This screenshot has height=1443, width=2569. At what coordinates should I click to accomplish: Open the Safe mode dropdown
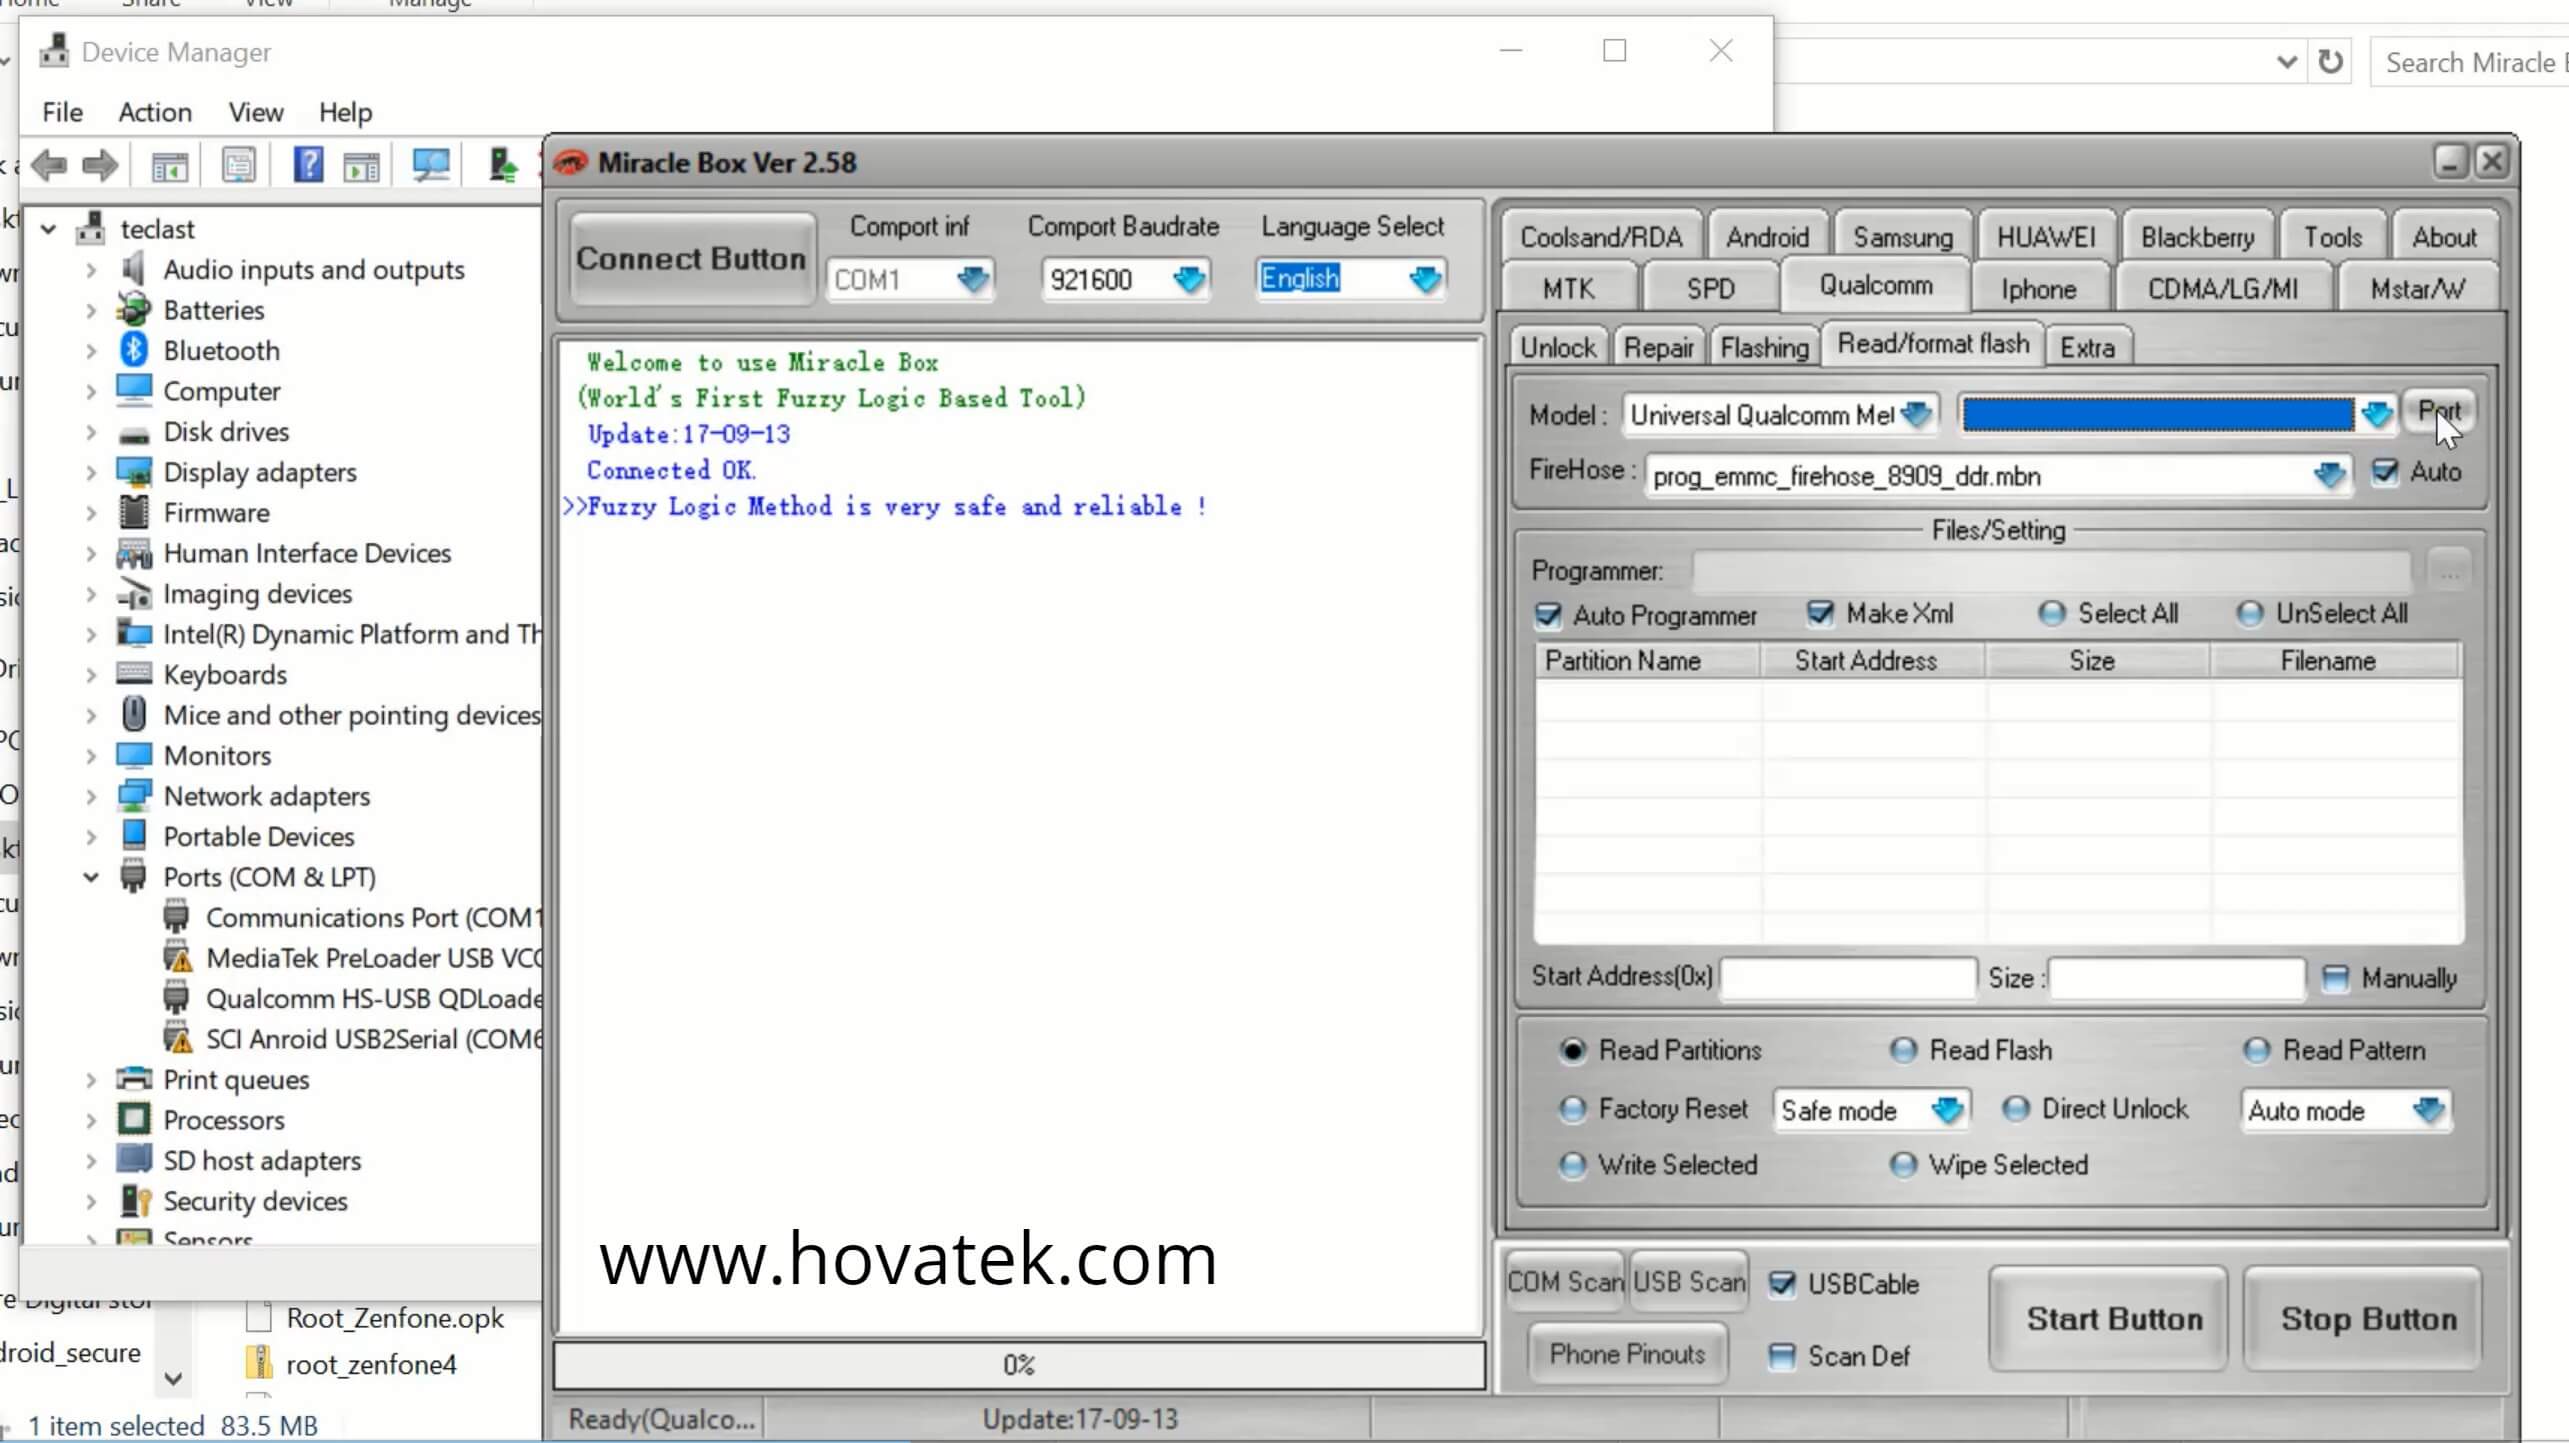click(1946, 1110)
